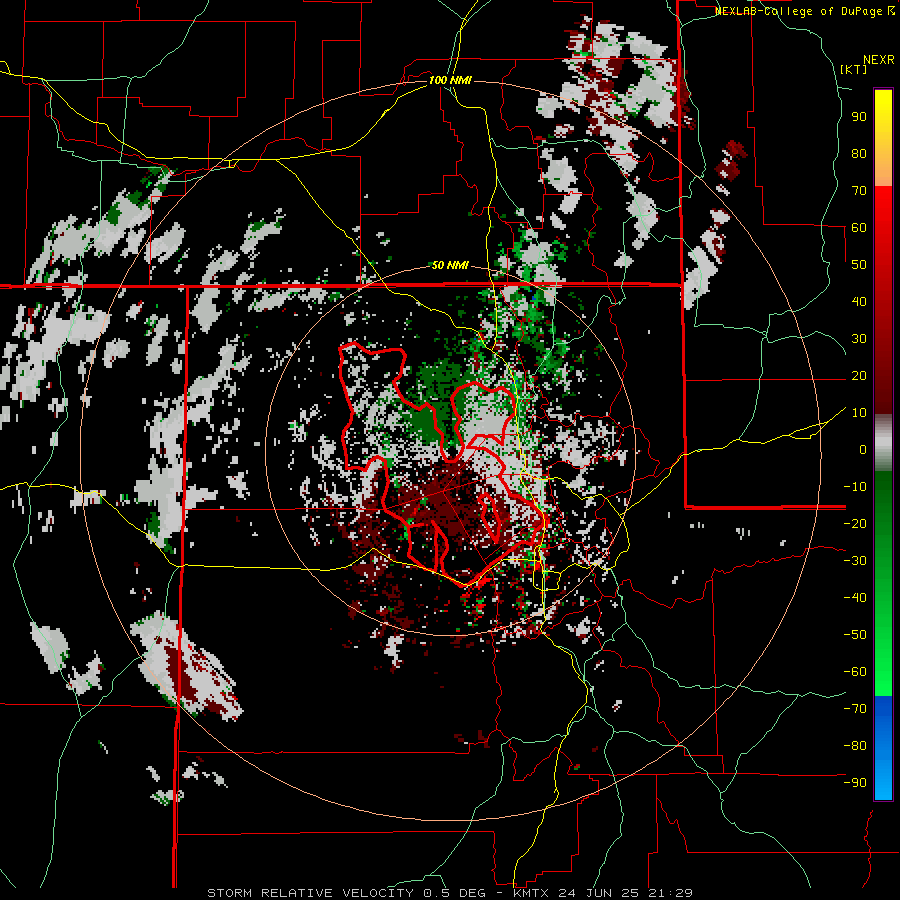Click the [KT] units label

tap(853, 69)
